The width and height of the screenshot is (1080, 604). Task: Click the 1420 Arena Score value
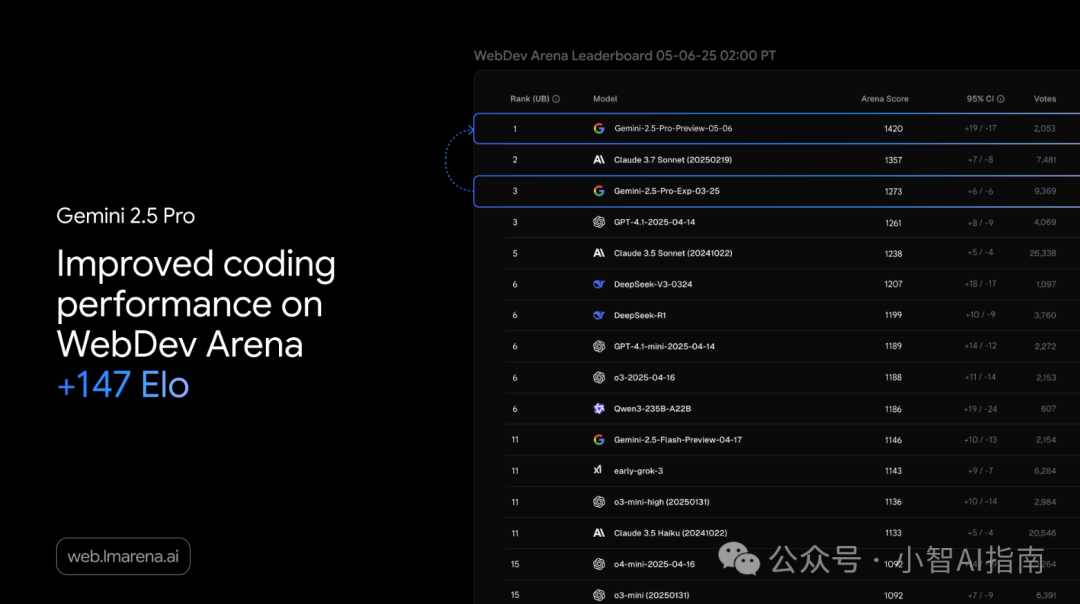(x=893, y=129)
